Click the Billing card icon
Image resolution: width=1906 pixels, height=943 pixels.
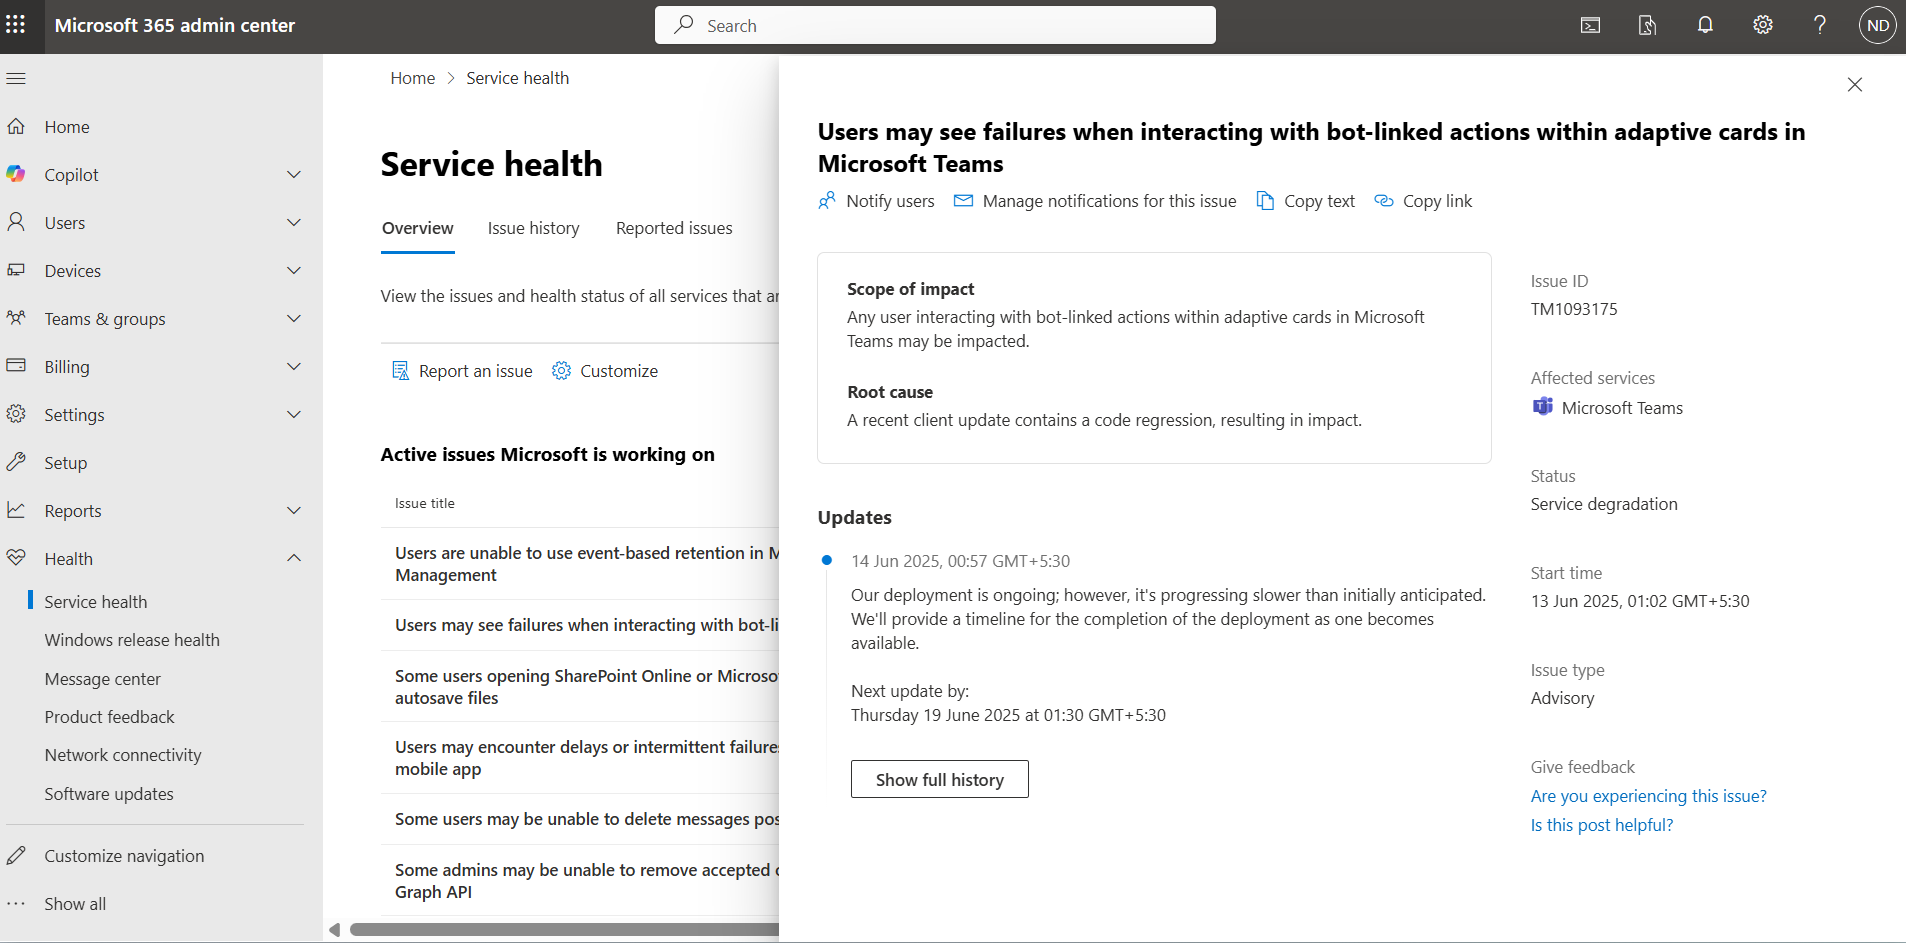point(16,366)
